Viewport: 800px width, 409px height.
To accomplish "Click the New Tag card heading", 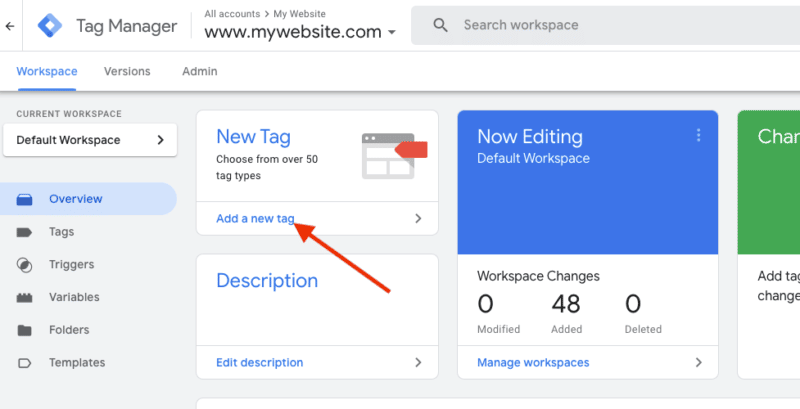I will (x=254, y=137).
